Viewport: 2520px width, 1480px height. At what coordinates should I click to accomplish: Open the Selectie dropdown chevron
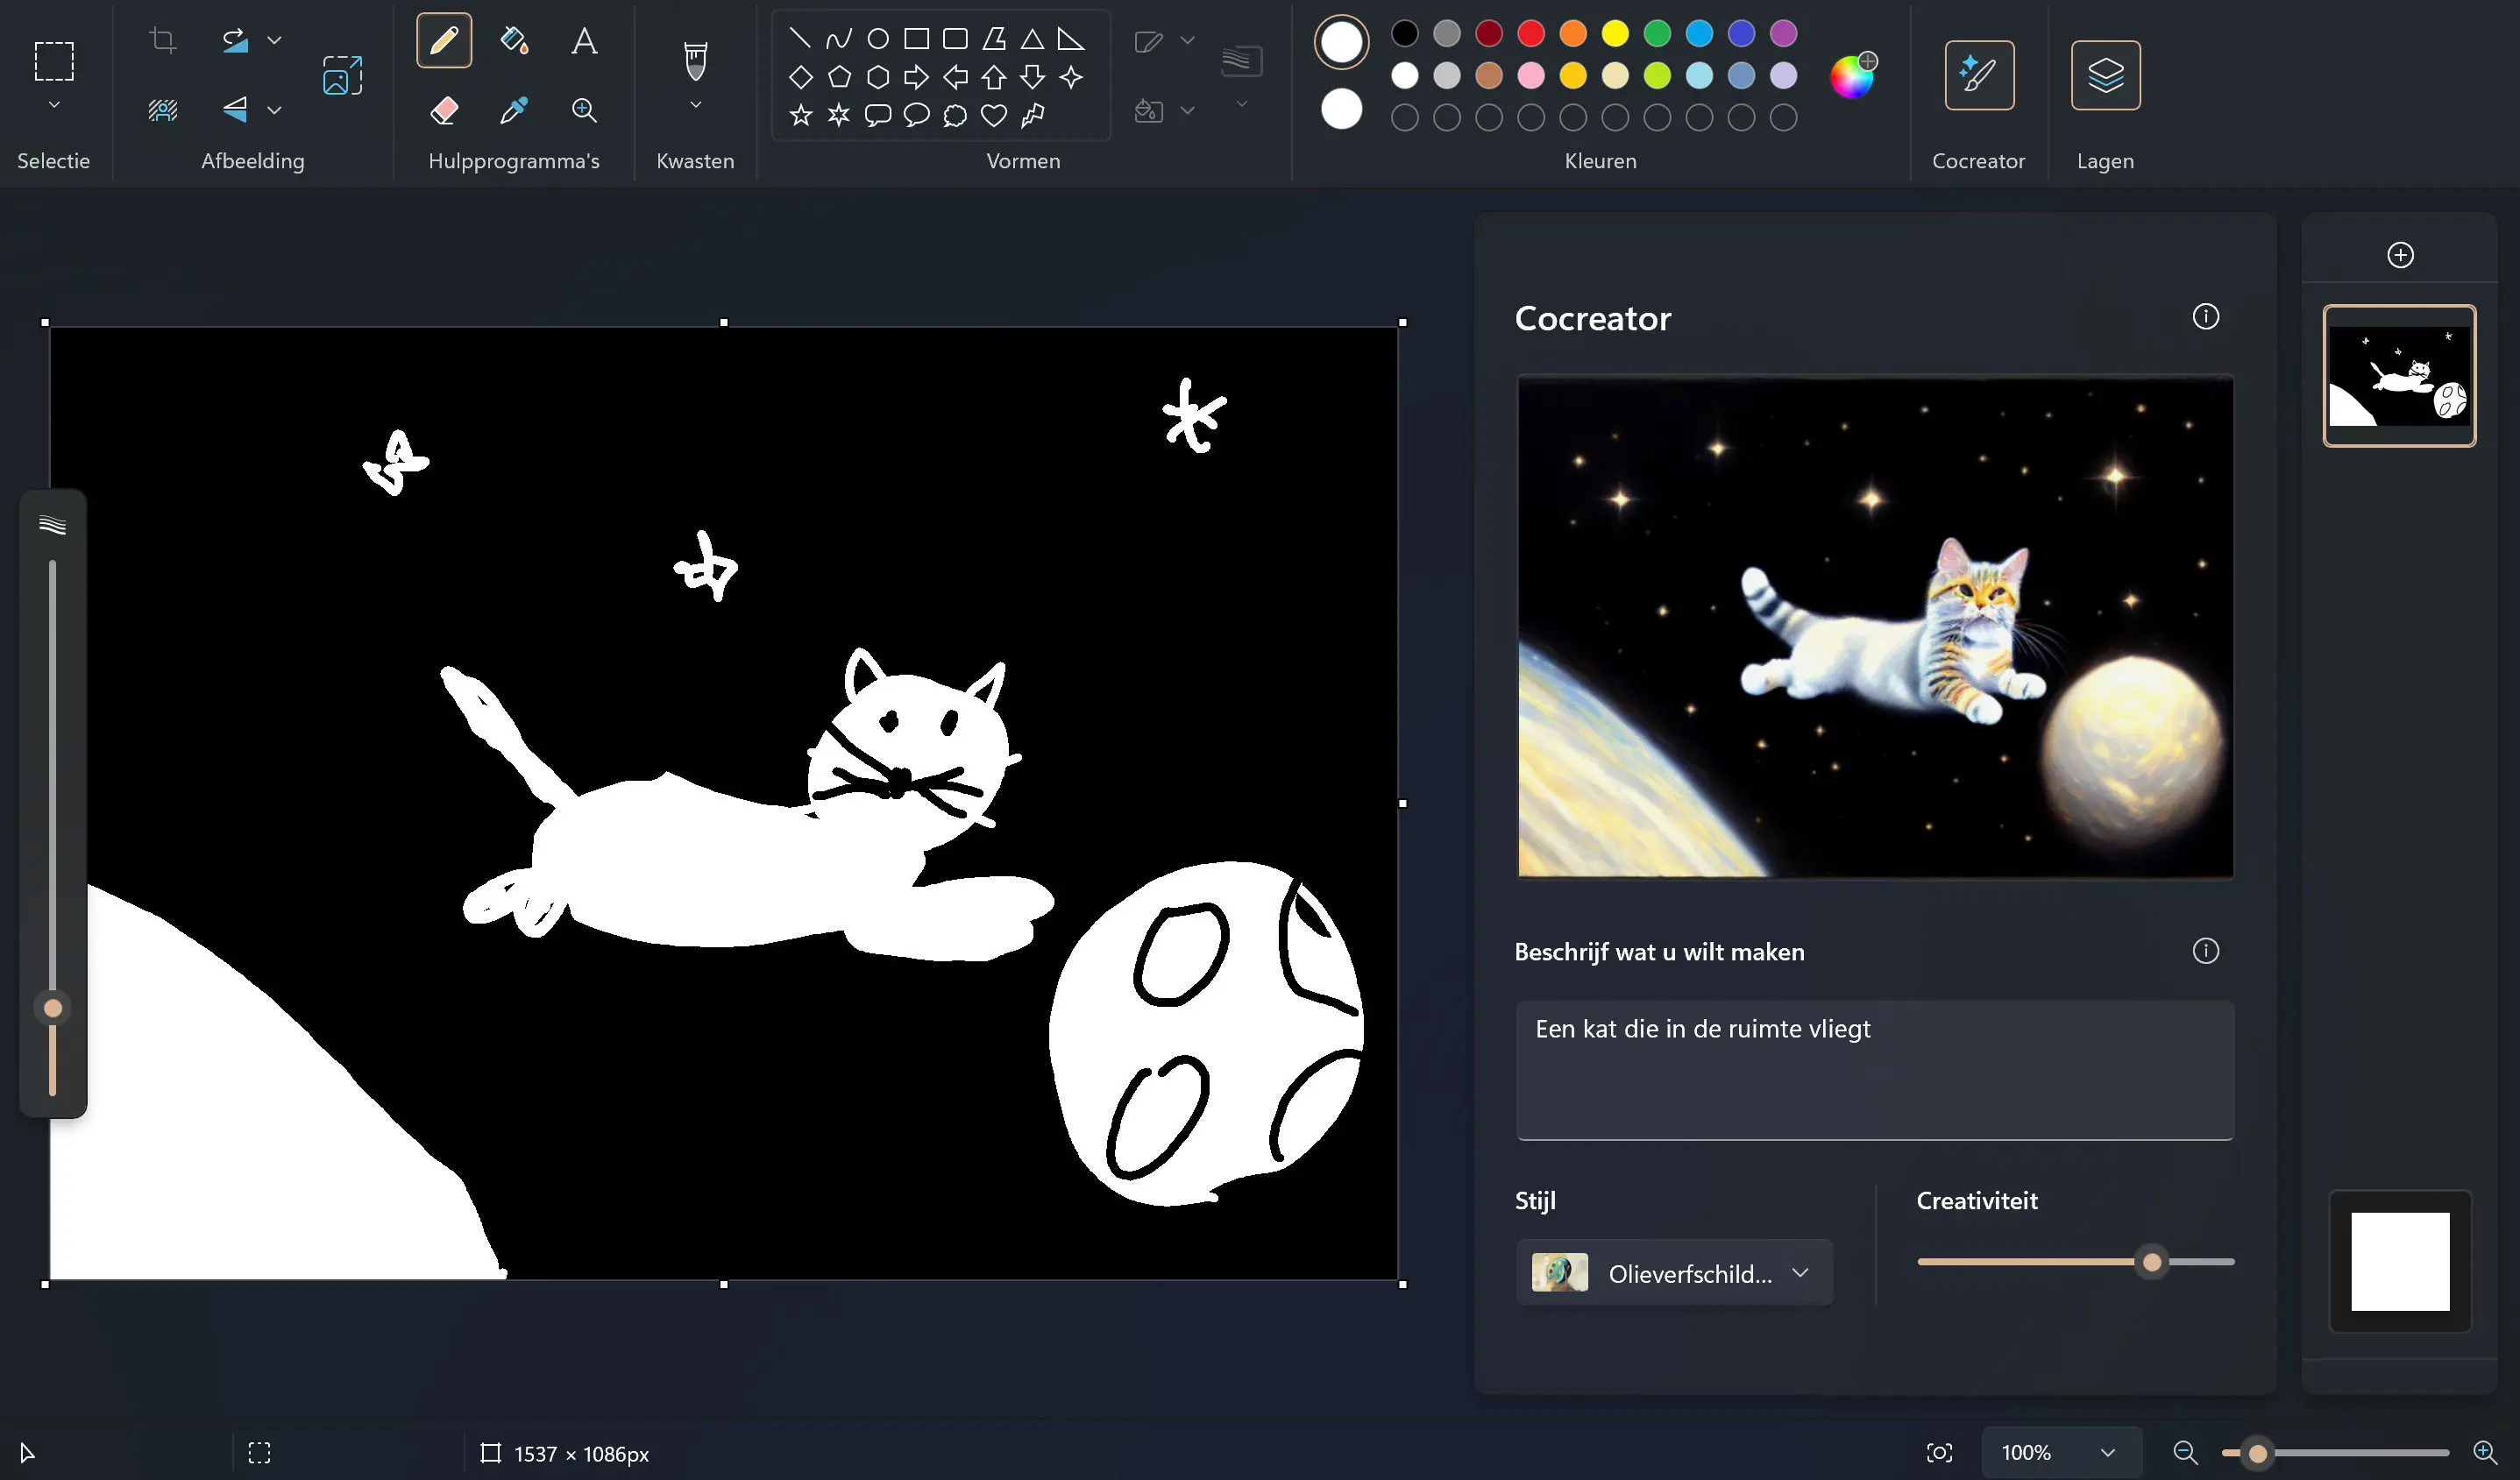pyautogui.click(x=54, y=105)
